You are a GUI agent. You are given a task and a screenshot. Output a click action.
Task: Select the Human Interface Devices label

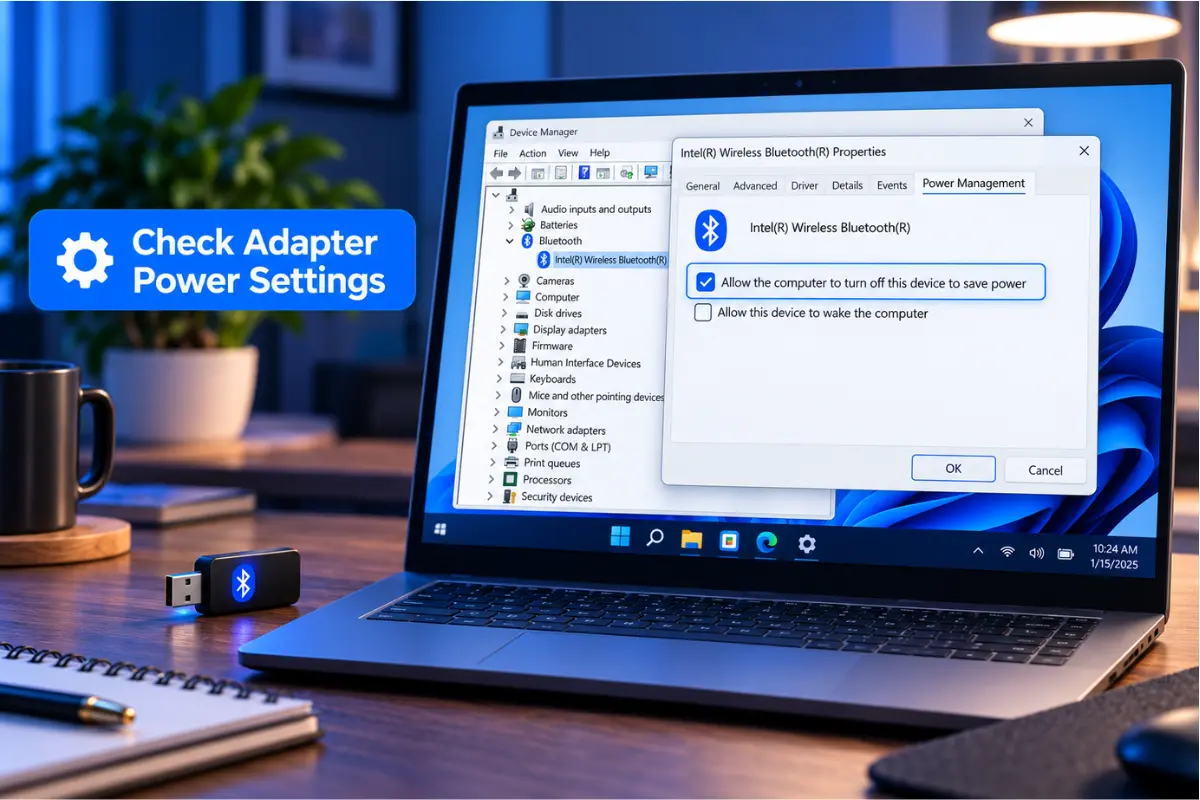(x=586, y=363)
